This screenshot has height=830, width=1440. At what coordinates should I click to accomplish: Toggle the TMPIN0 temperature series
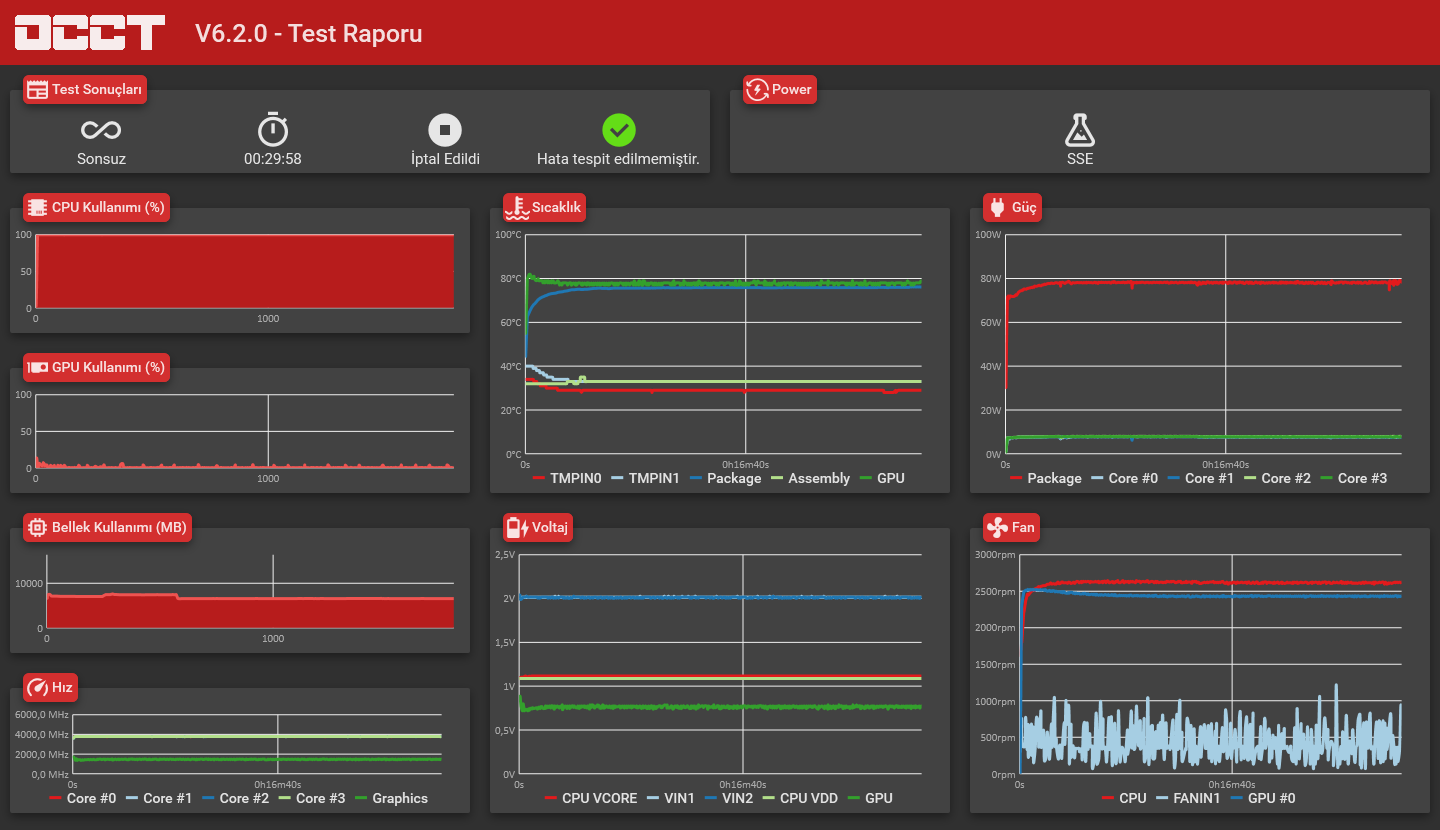click(x=566, y=478)
